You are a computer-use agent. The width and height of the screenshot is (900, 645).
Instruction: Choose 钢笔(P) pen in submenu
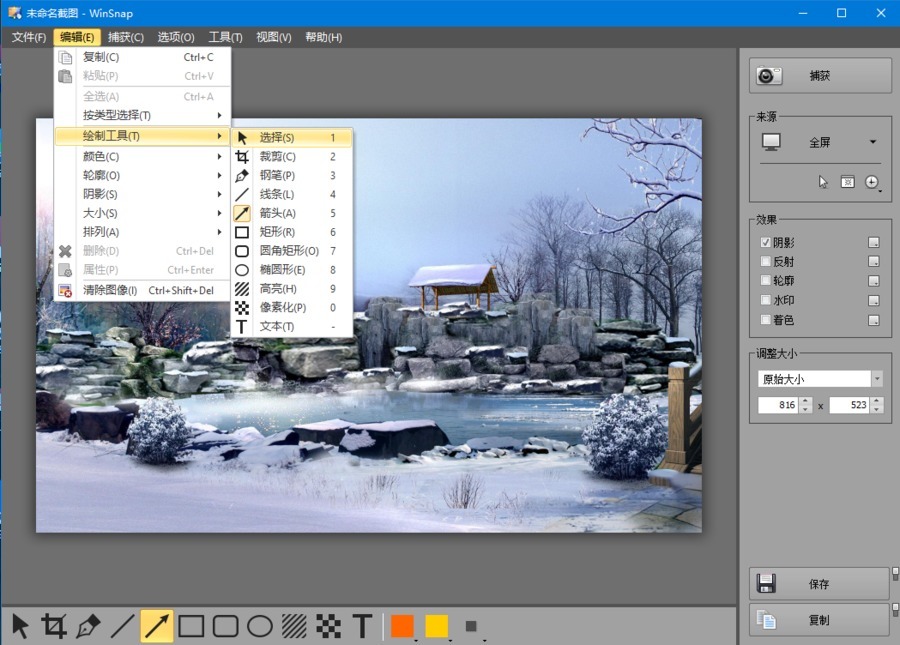292,175
